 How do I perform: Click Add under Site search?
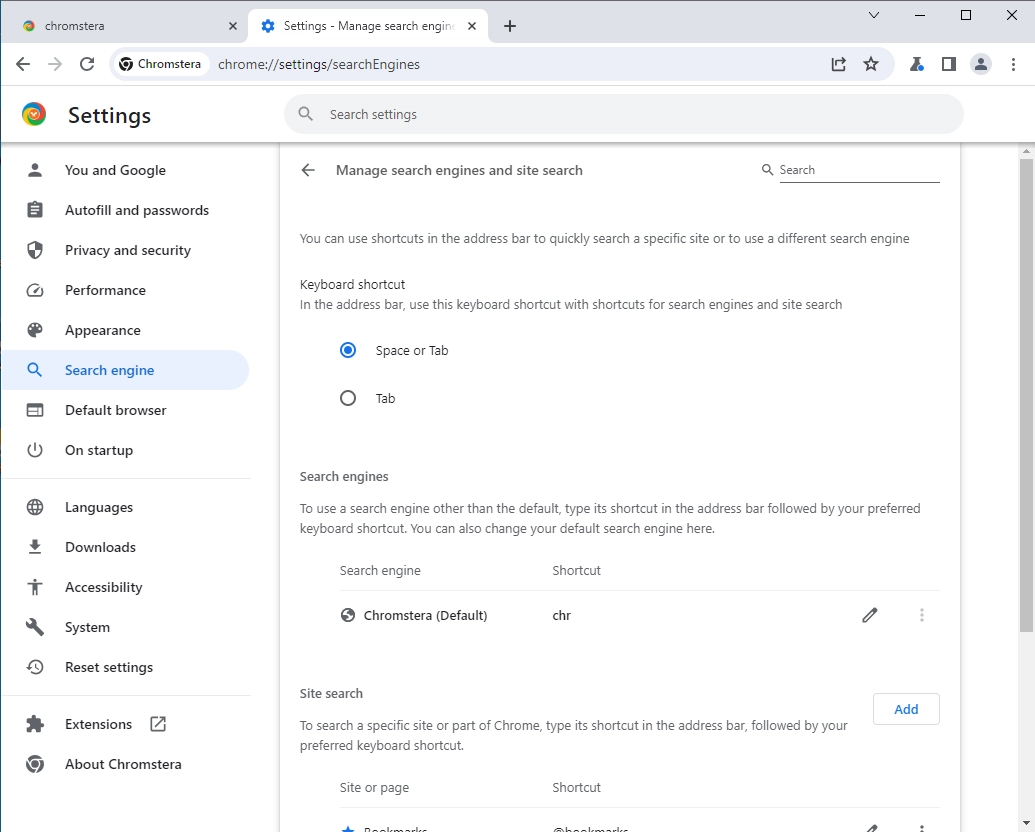click(x=905, y=709)
